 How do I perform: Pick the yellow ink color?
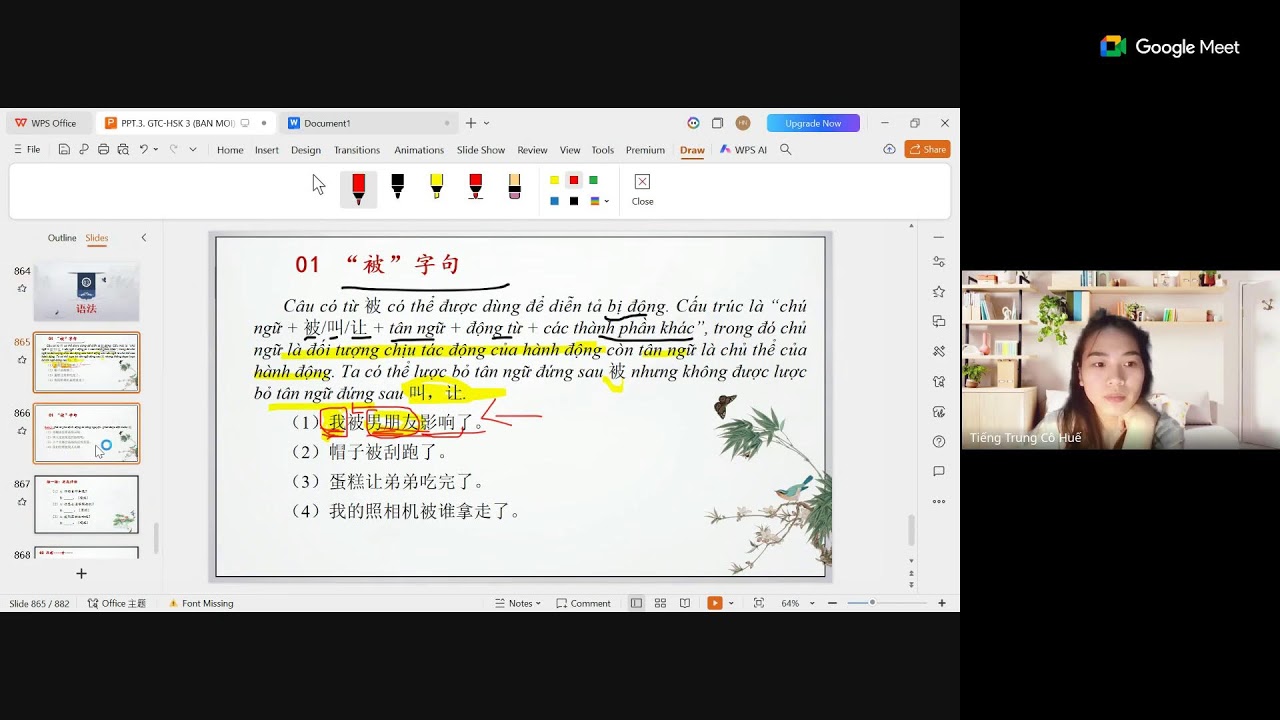(x=554, y=180)
